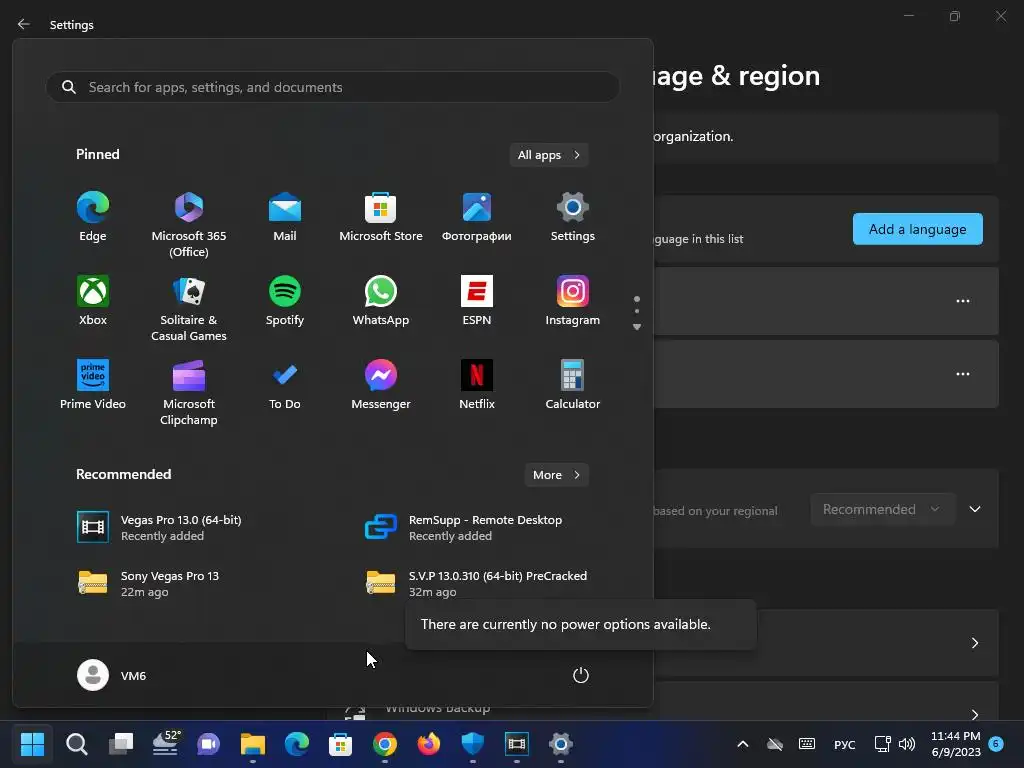
Task: Expand the regional format section
Action: (x=975, y=509)
